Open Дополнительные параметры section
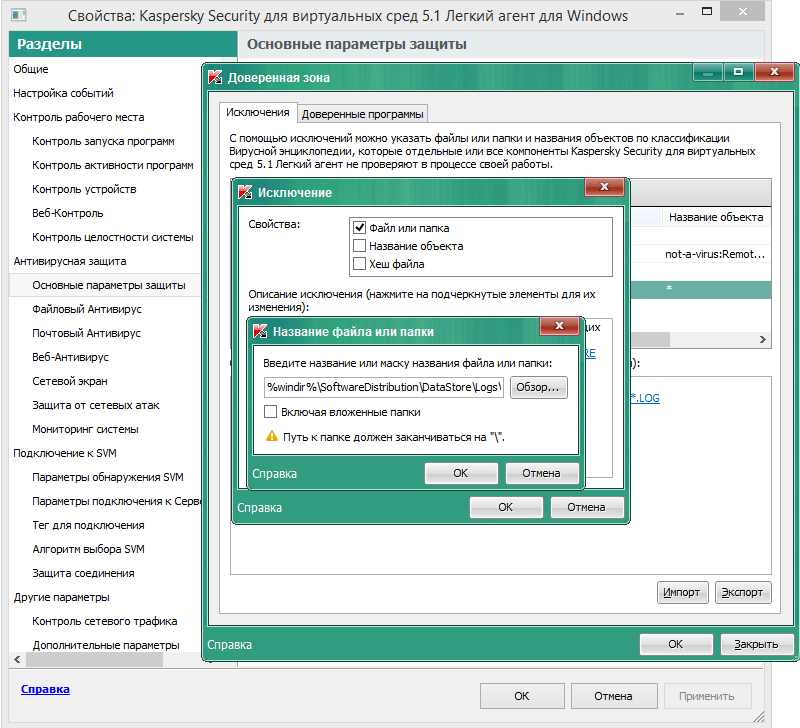The width and height of the screenshot is (800, 728). pyautogui.click(x=106, y=644)
